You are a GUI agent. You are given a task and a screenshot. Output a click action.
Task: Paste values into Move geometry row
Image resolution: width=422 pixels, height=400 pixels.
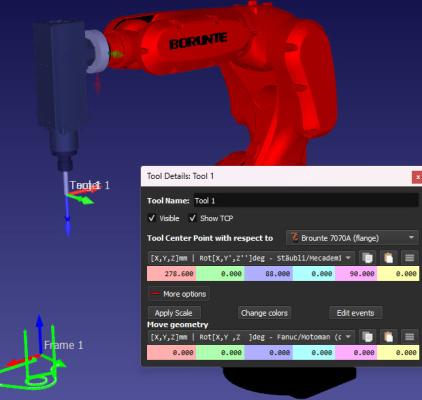[388, 337]
